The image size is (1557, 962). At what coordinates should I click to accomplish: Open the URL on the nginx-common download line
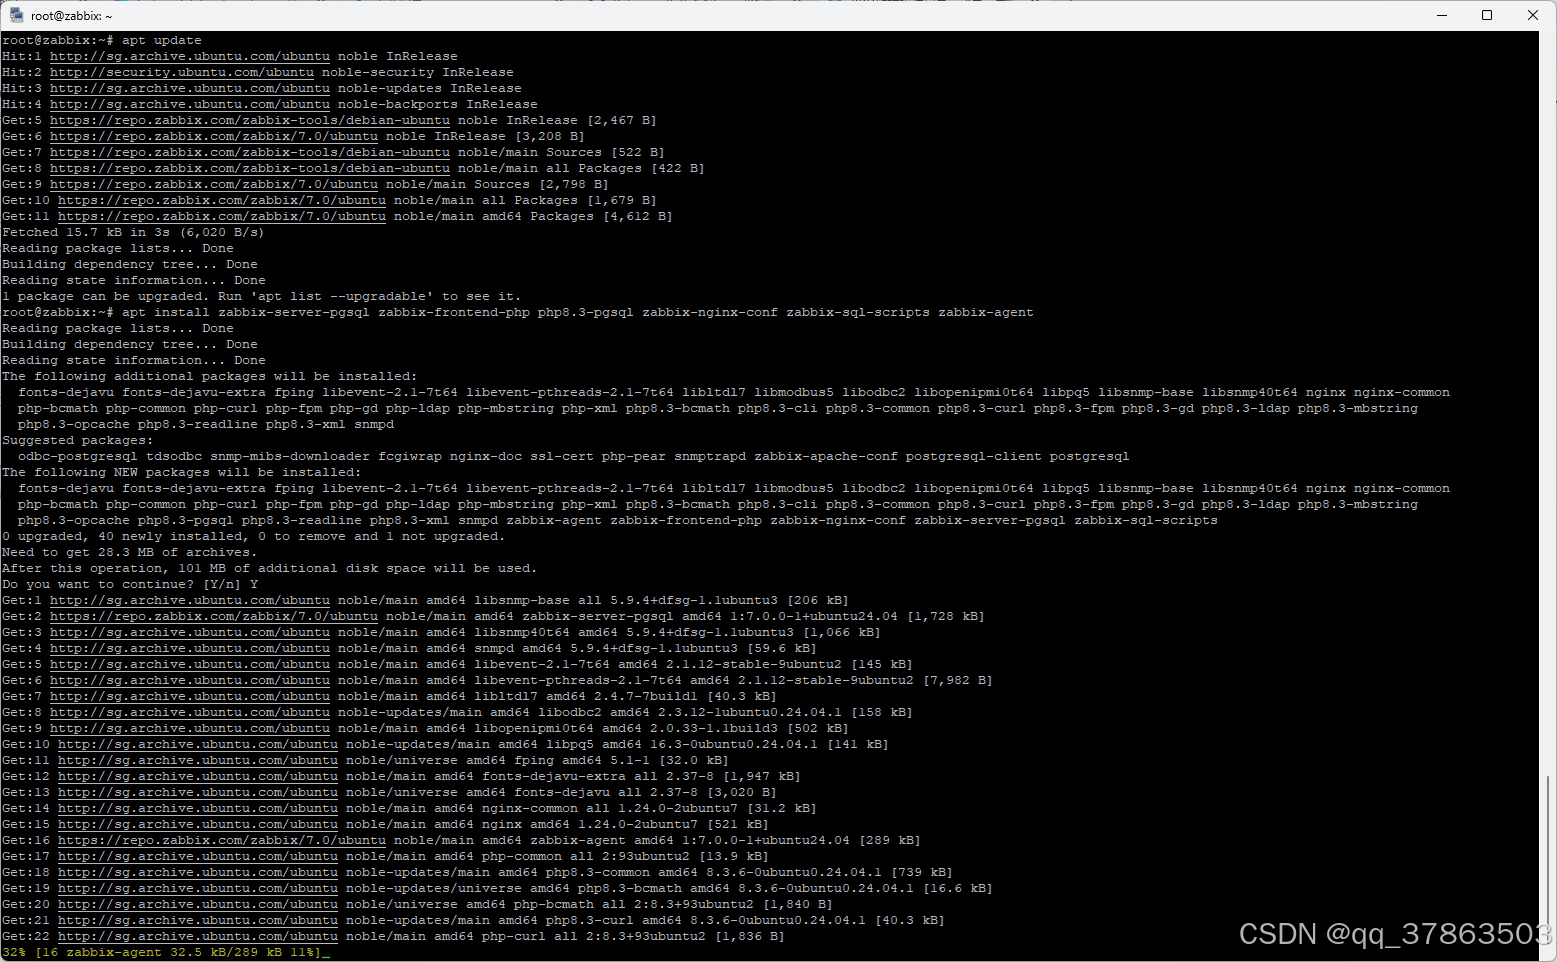click(198, 809)
